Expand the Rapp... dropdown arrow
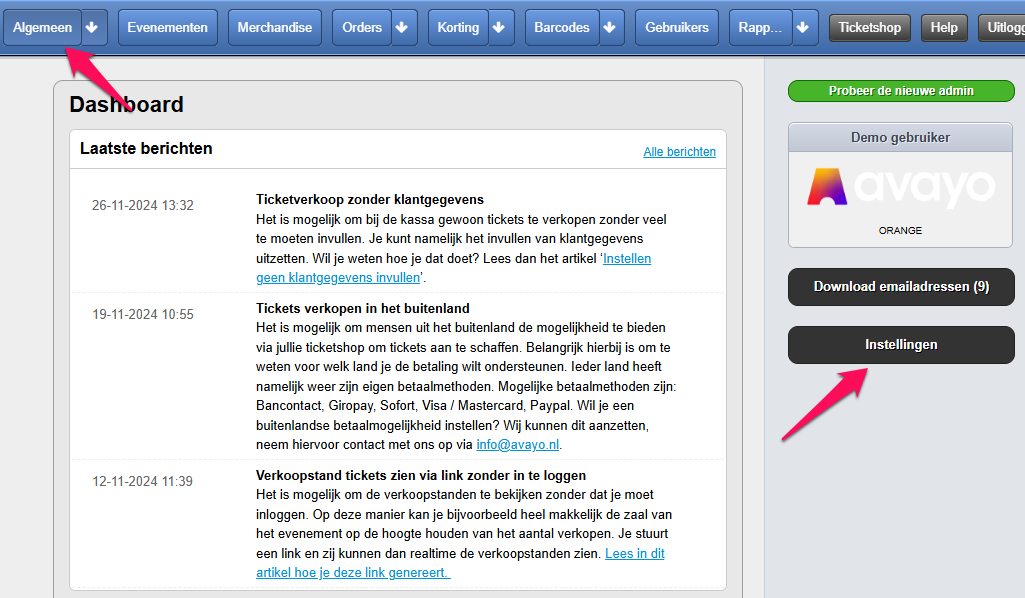The width and height of the screenshot is (1025, 598). [803, 27]
